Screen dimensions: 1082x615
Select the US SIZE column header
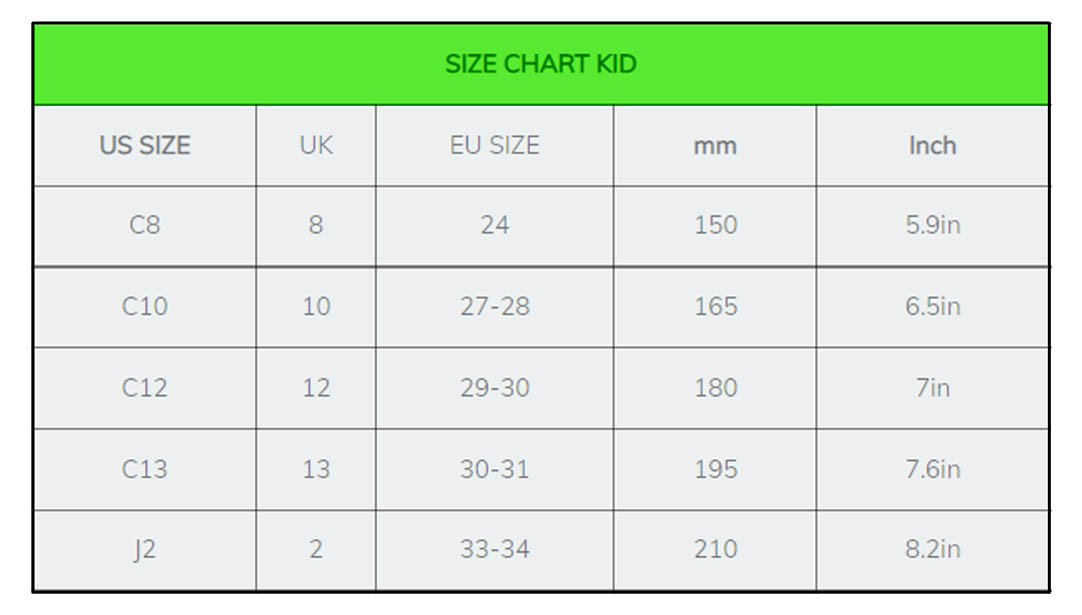tap(145, 145)
